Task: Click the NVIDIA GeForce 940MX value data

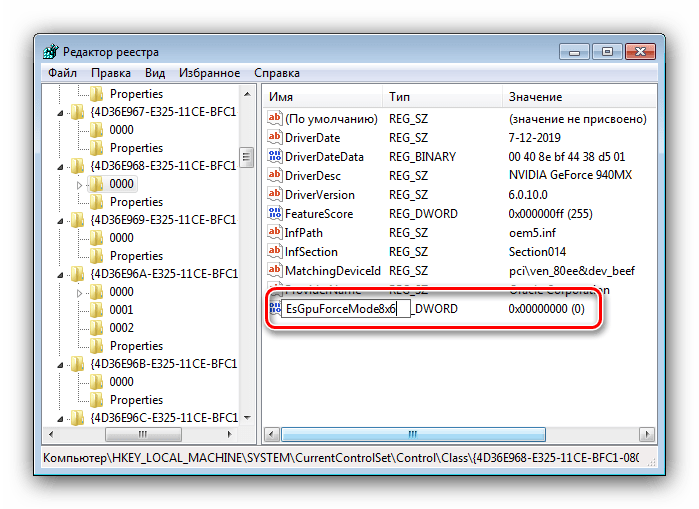Action: pyautogui.click(x=570, y=175)
